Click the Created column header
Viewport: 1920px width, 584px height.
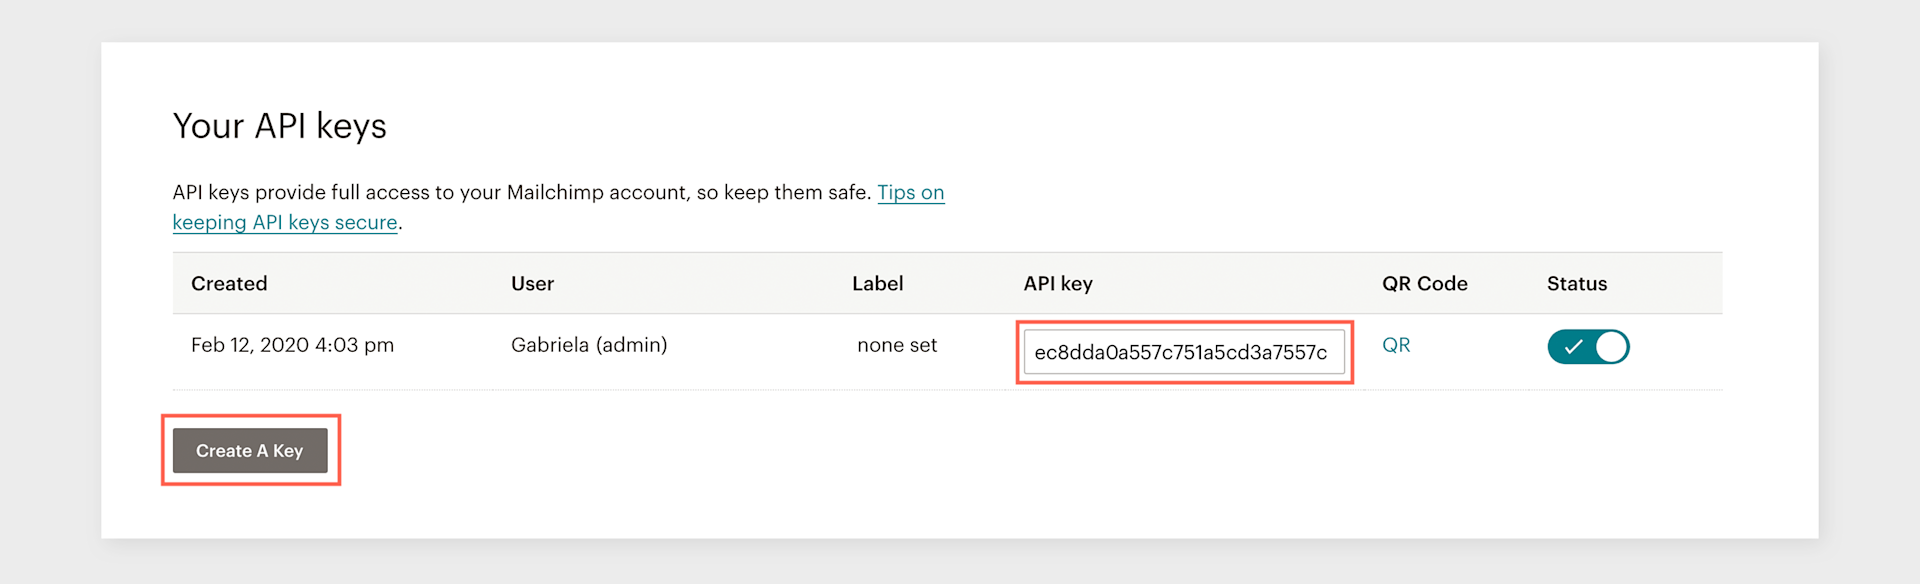tap(228, 283)
